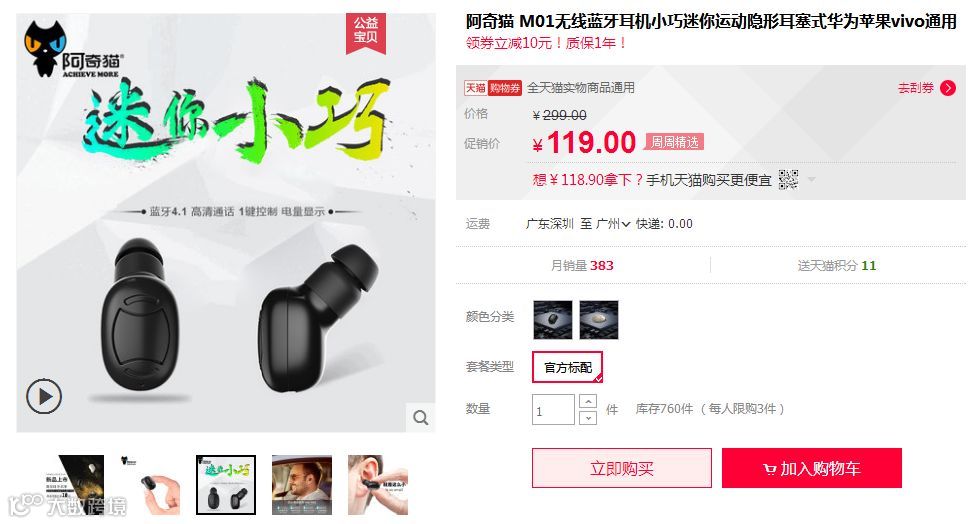Click the 公益宝贝 red ribbon badge
This screenshot has width=973, height=524.
(365, 33)
